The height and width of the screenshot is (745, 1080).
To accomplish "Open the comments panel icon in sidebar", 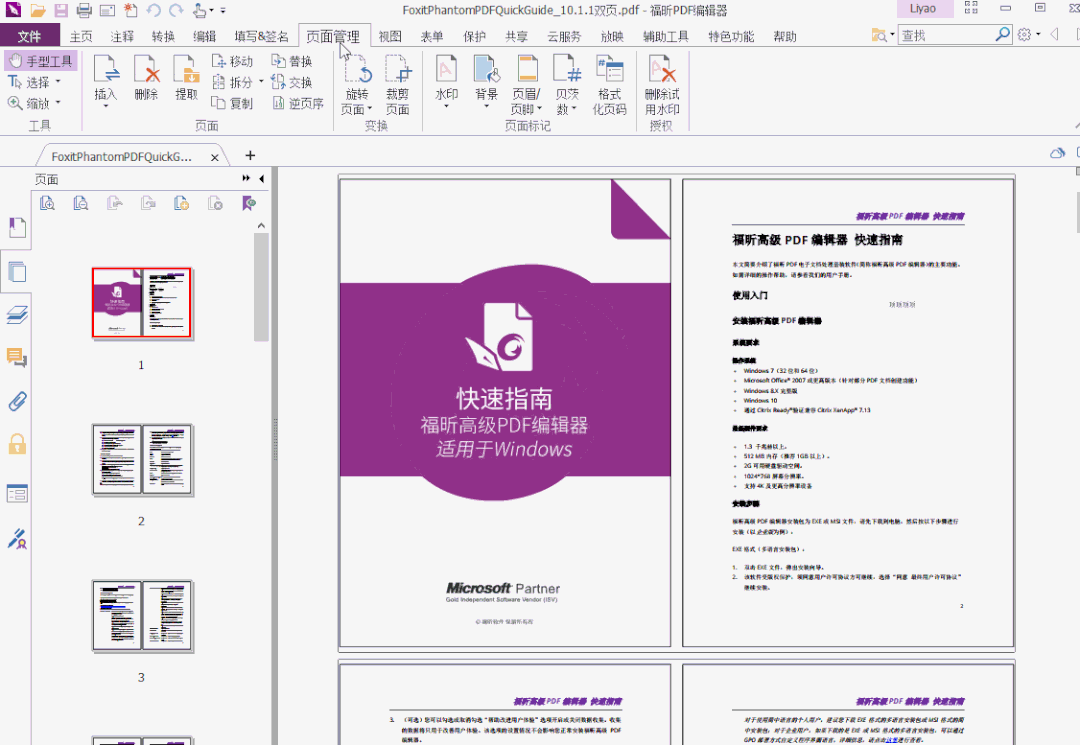I will (x=17, y=357).
